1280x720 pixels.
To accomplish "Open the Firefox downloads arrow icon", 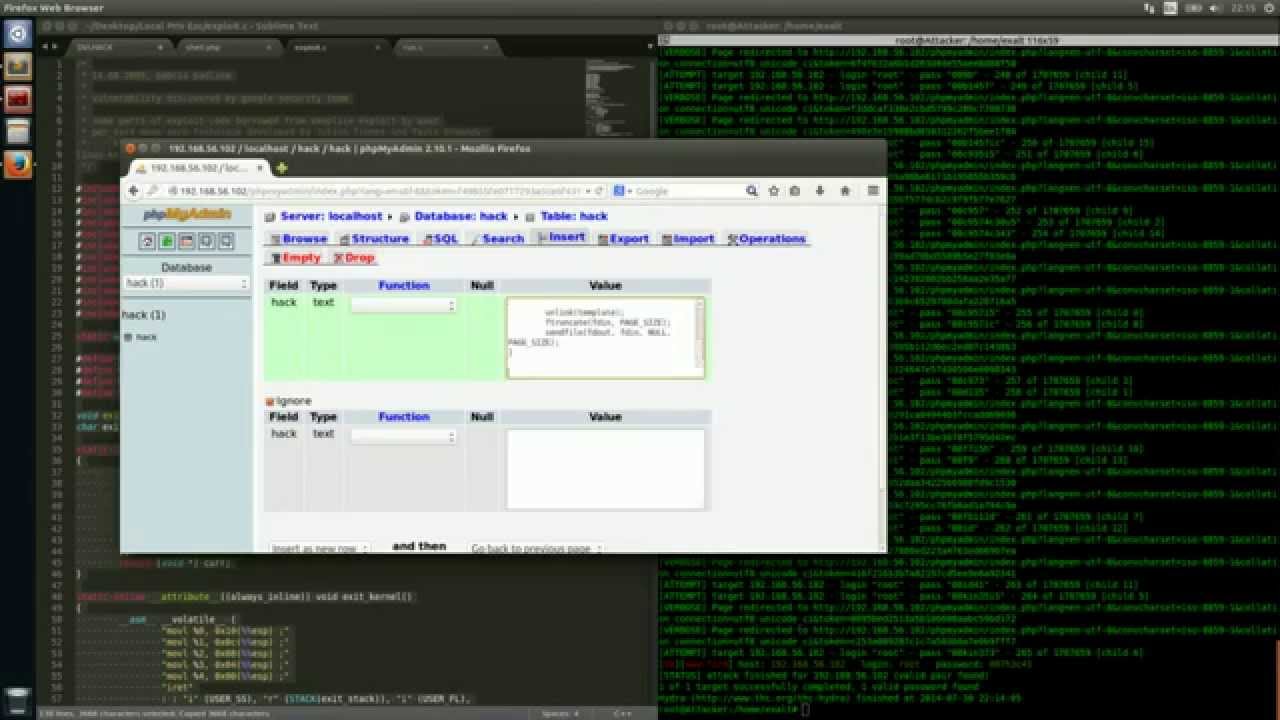I will click(x=820, y=191).
